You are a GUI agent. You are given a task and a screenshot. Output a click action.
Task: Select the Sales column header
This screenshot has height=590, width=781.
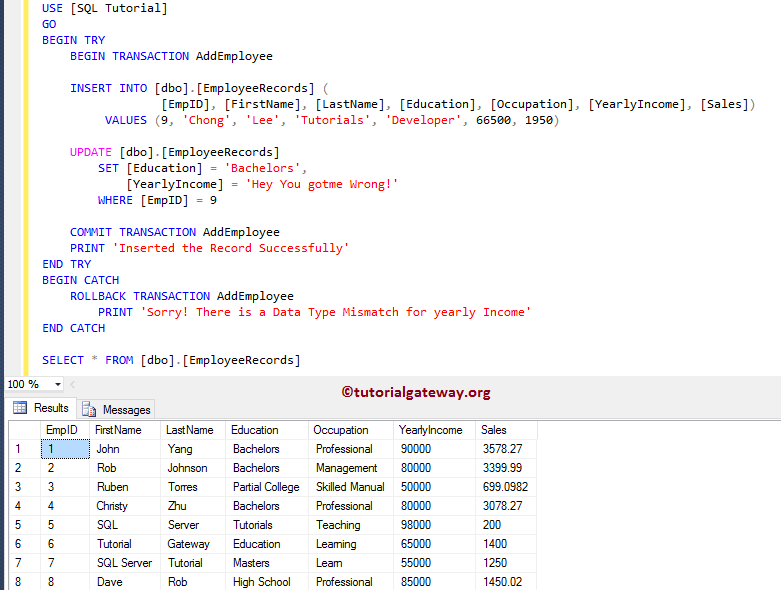pos(506,430)
